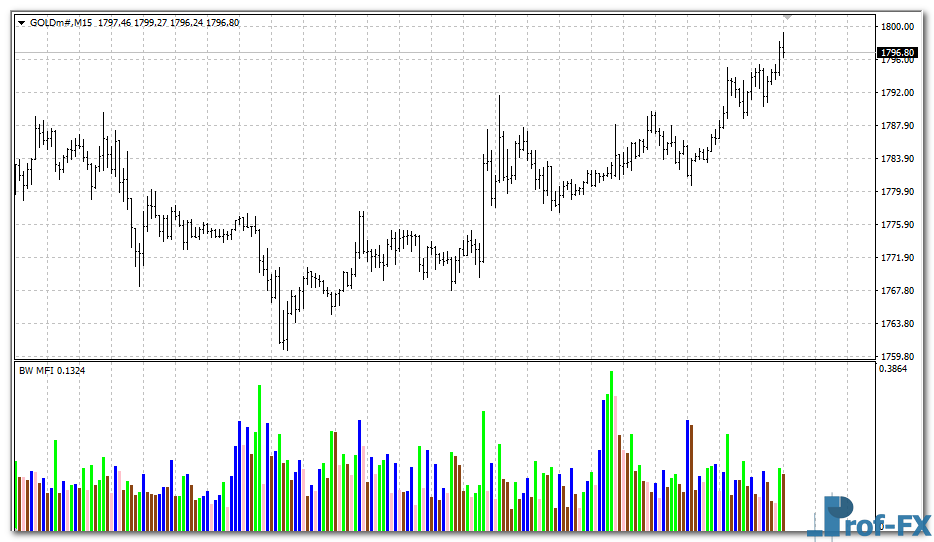Select the GOLDm#,M15 chart title text
Image resolution: width=934 pixels, height=542 pixels.
(62, 22)
